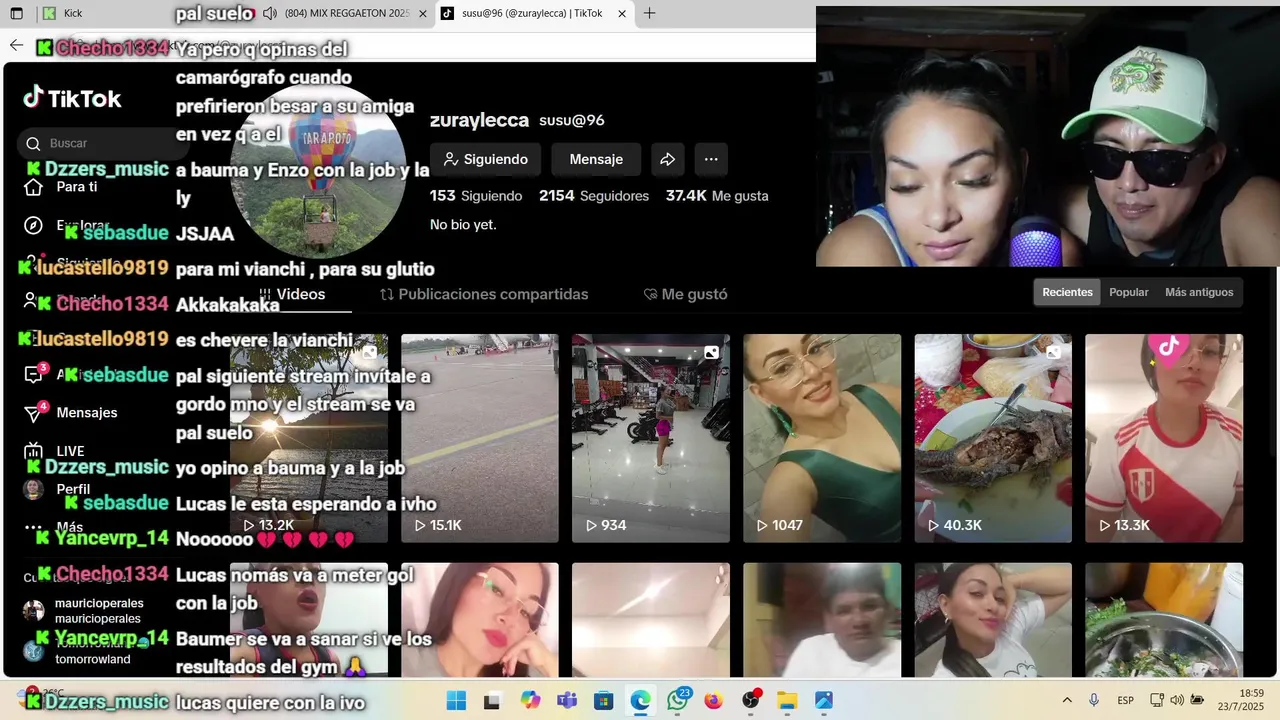Click the Siguiendo follow button
Viewport: 1280px width, 720px height.
pyautogui.click(x=485, y=159)
